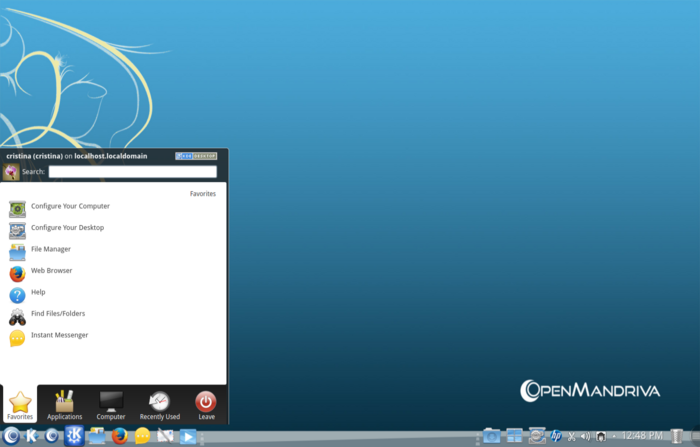Open the Help entry in menu

click(x=112, y=295)
